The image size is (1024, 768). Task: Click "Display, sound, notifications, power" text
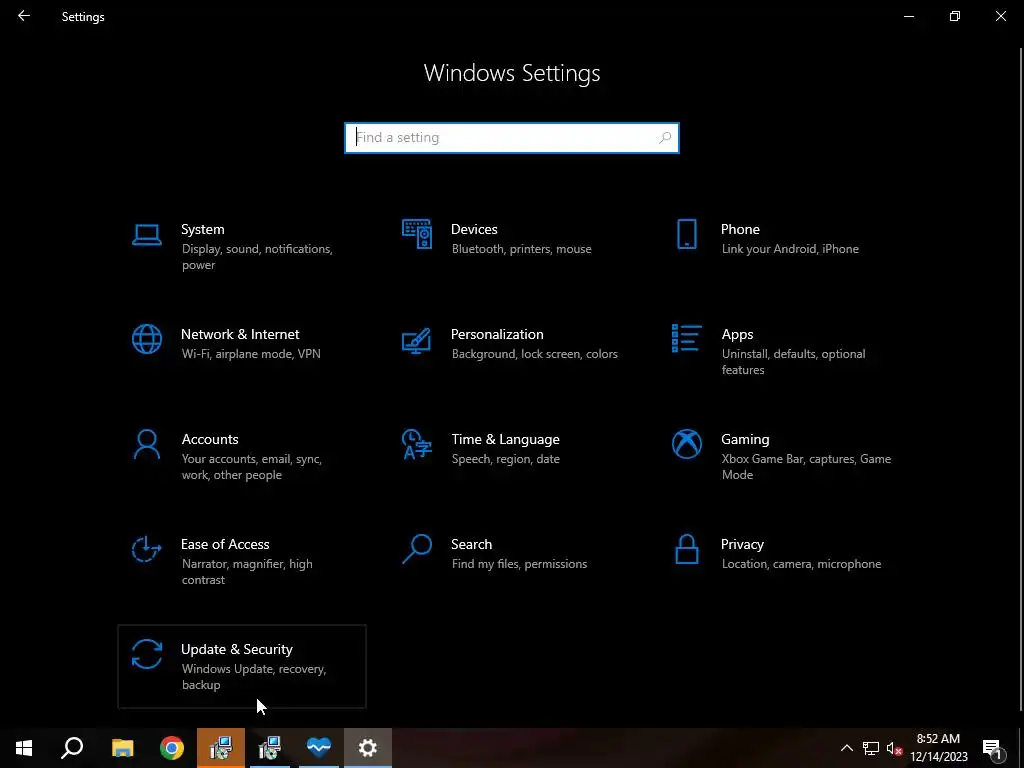257,257
